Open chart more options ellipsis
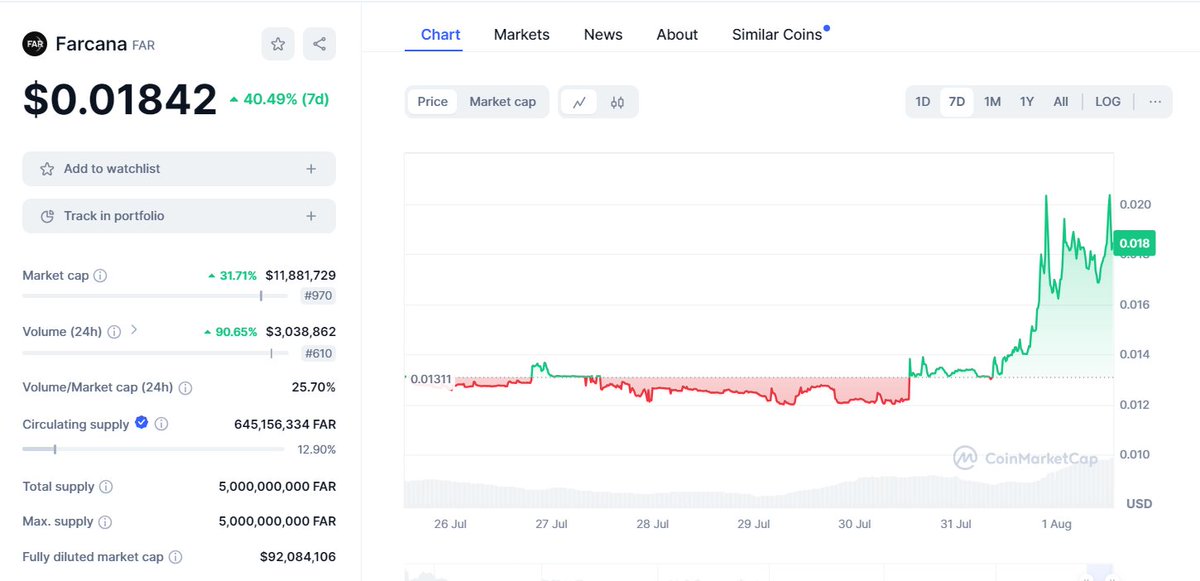The height and width of the screenshot is (581, 1200). (1155, 101)
